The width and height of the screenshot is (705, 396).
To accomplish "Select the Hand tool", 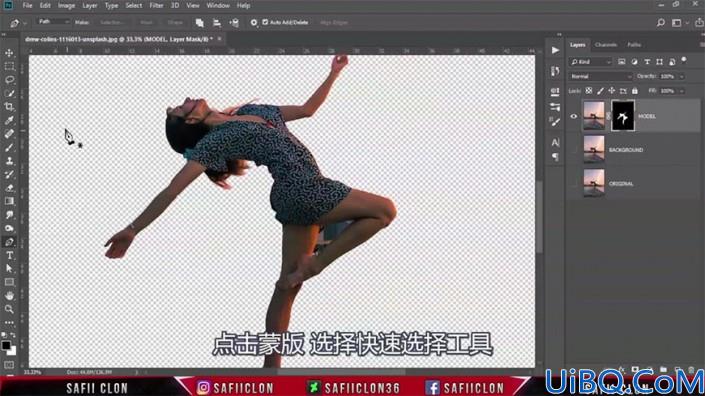I will pos(9,296).
